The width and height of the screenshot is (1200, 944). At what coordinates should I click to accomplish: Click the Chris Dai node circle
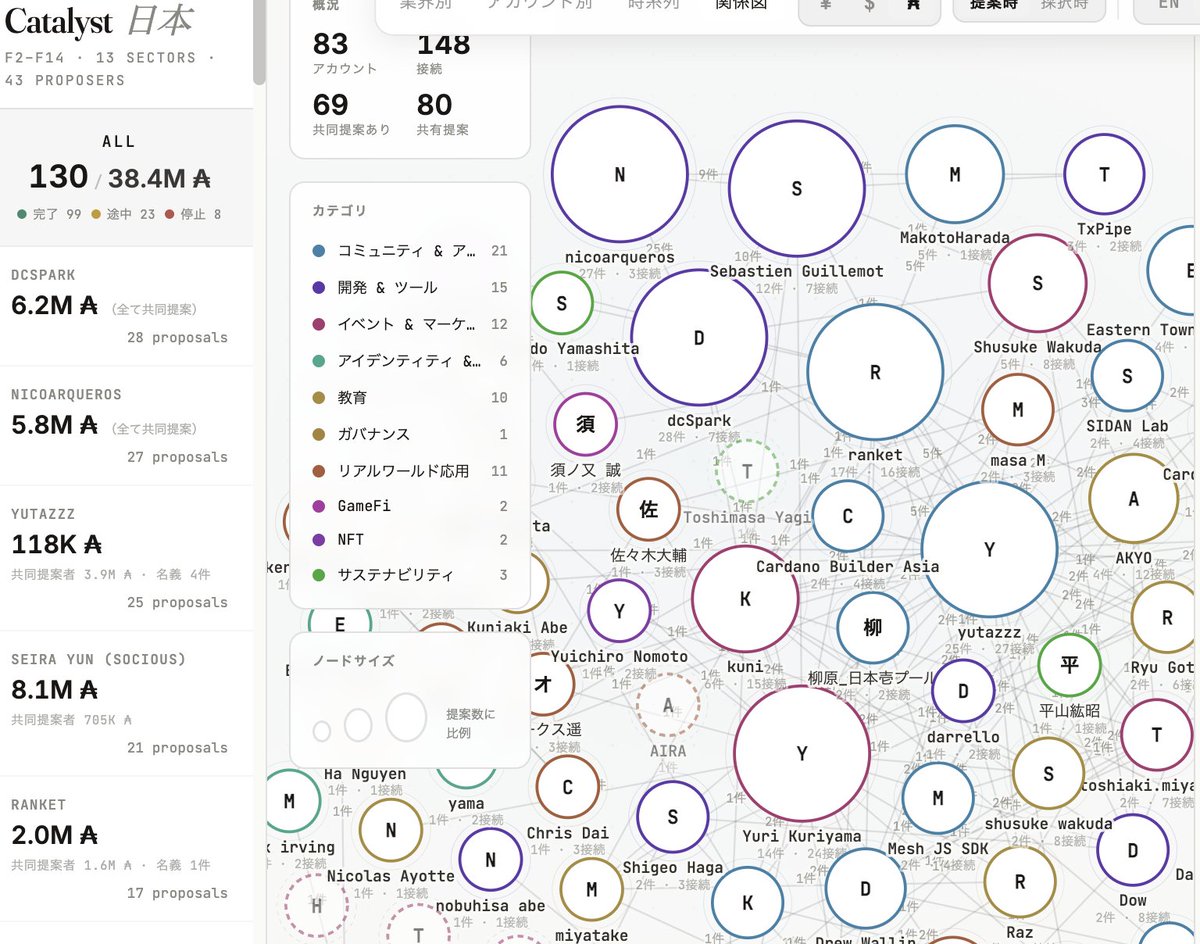(567, 786)
